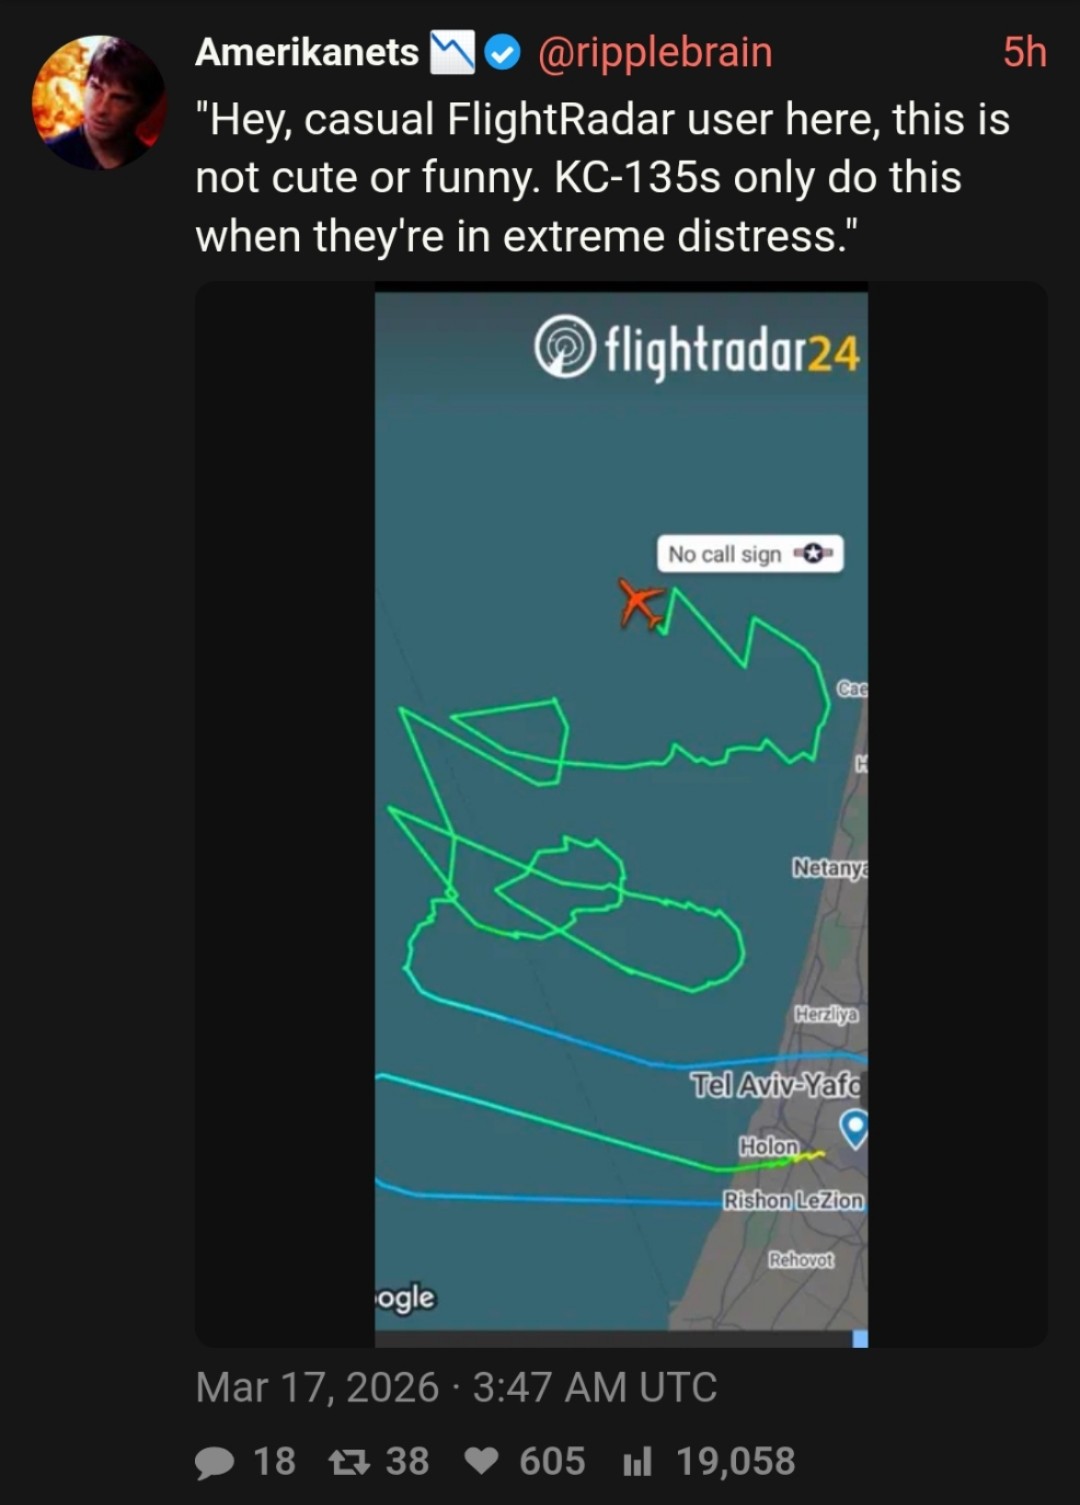The width and height of the screenshot is (1080, 1505).
Task: Click the 5h timestamp
Action: point(1025,52)
